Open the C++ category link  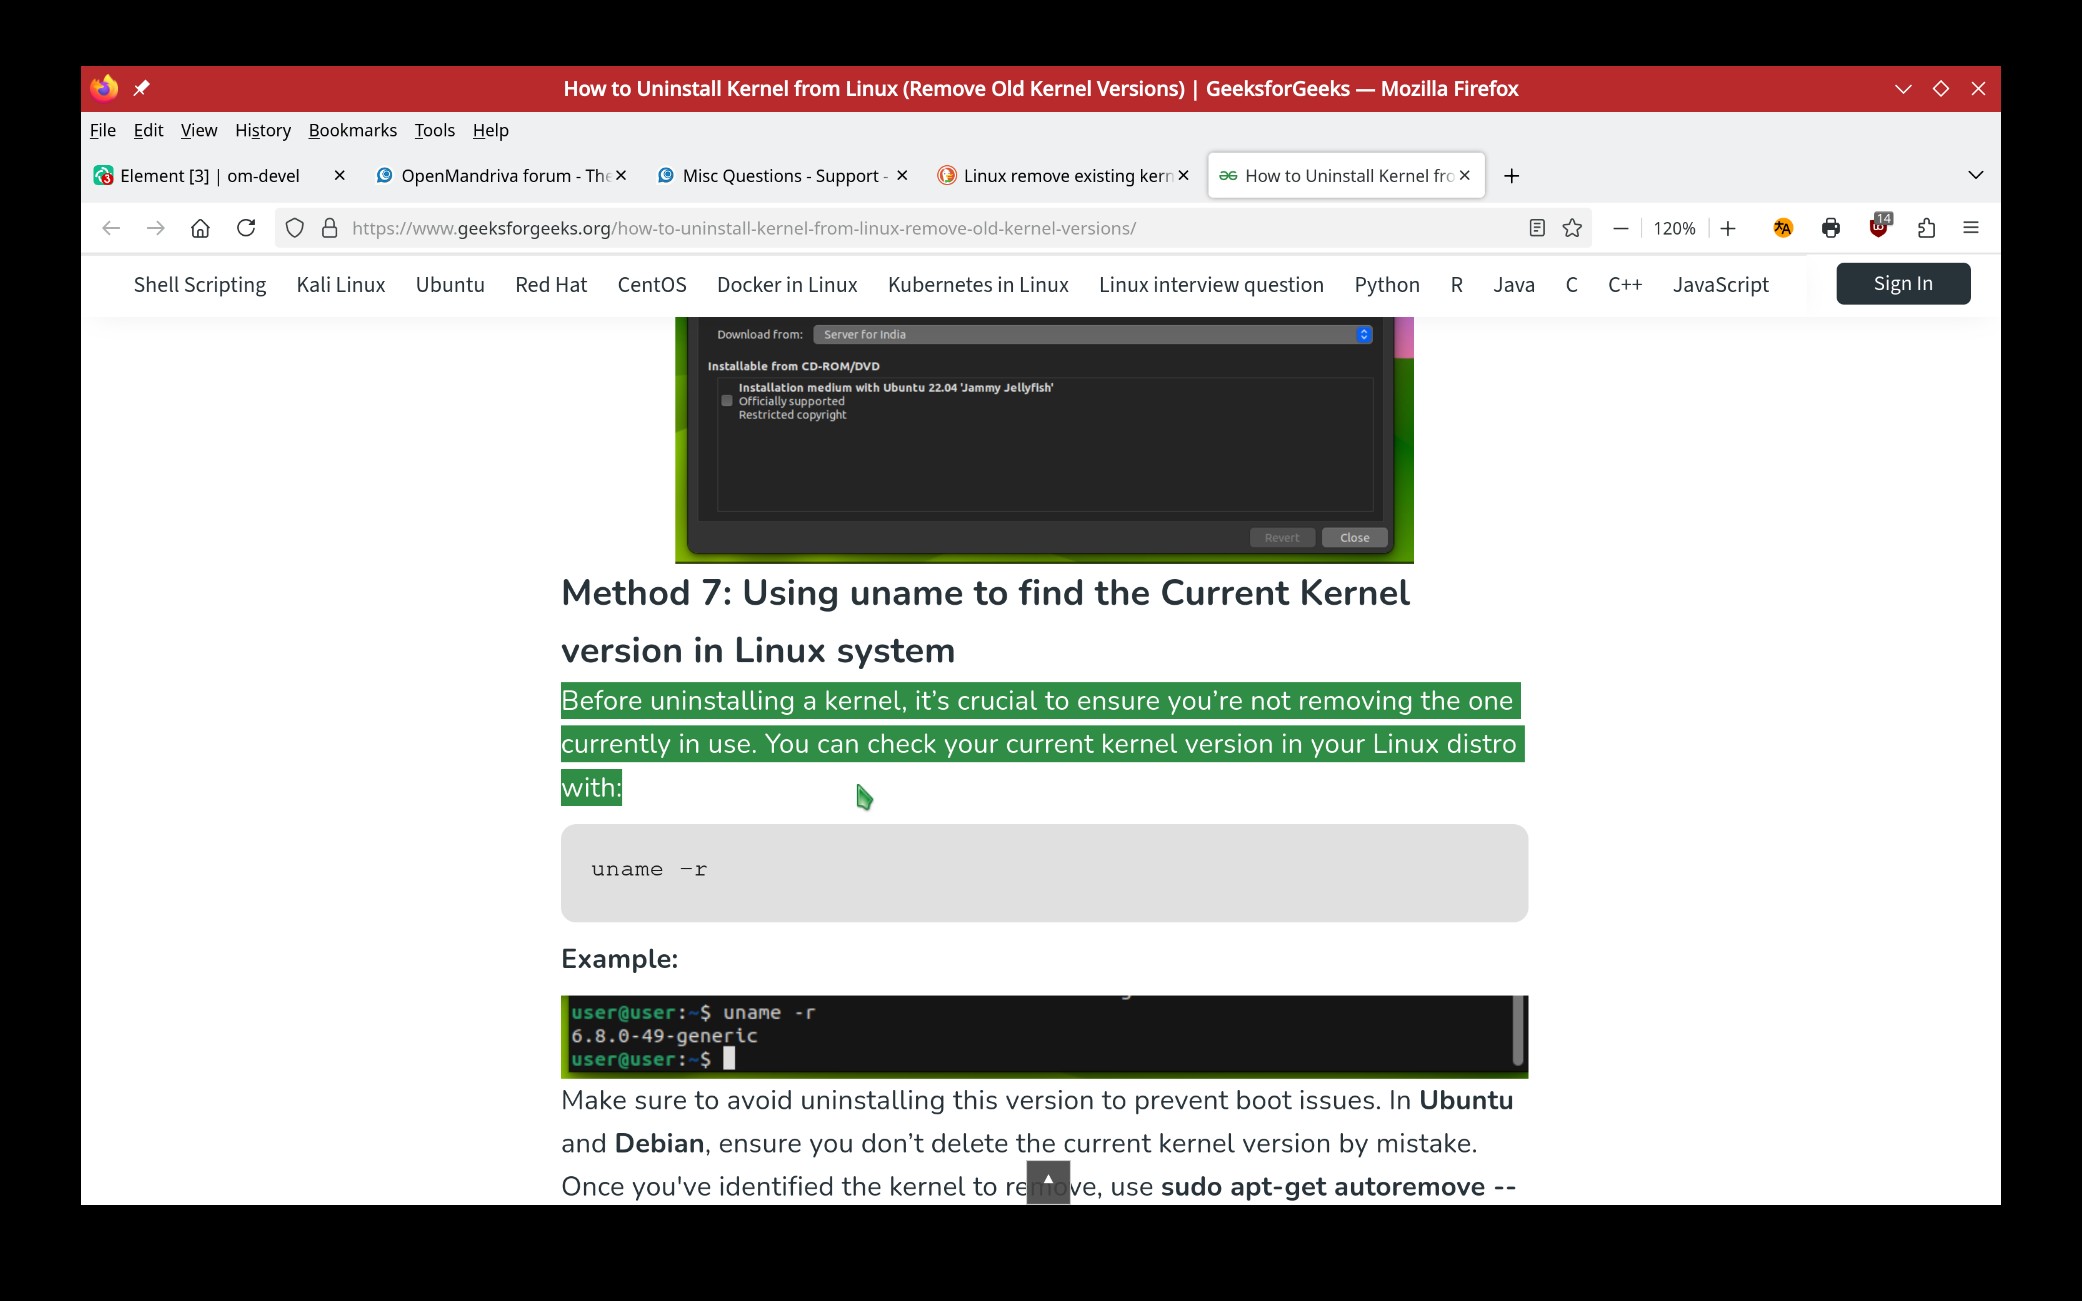[1625, 285]
